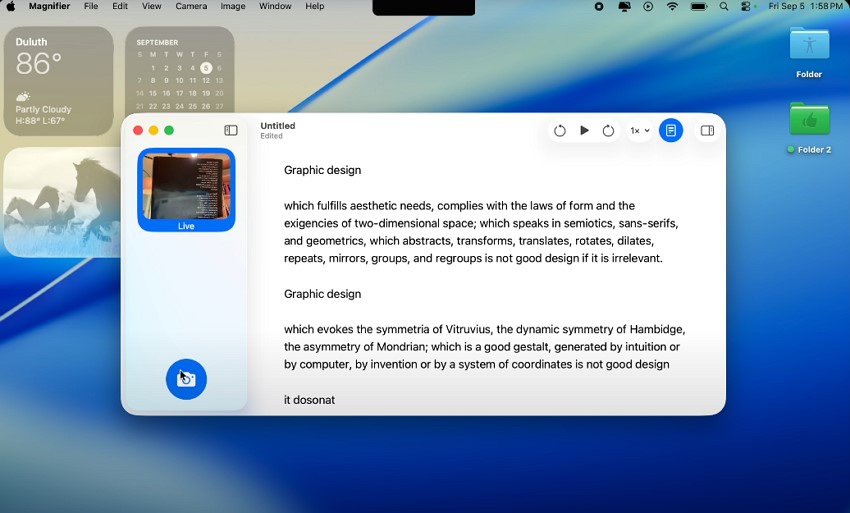Open the Duluth weather widget
The image size is (850, 513).
(x=59, y=81)
